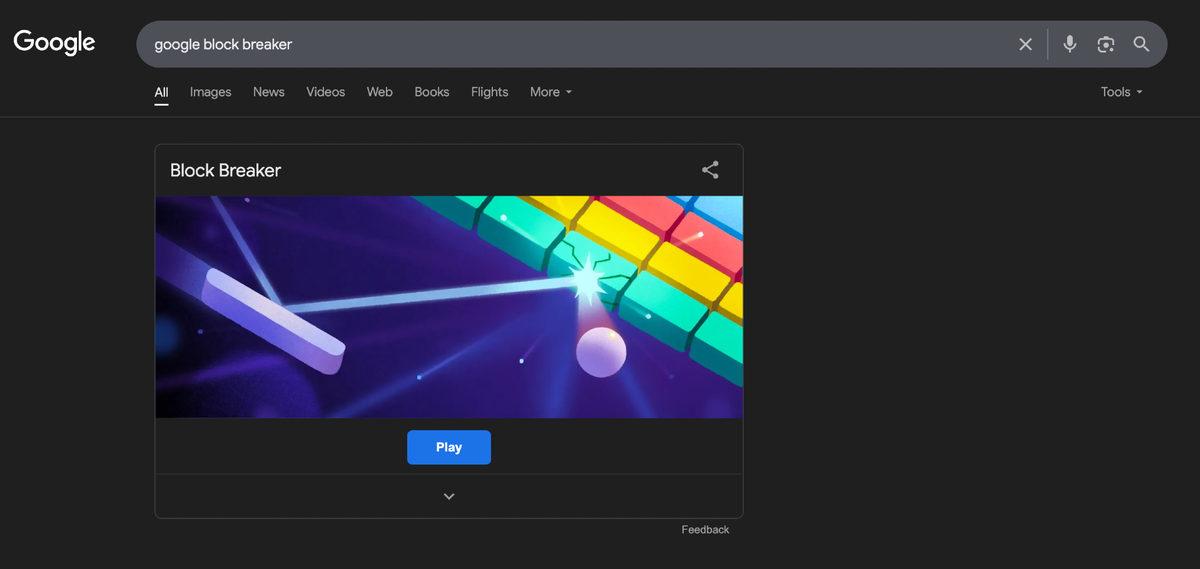
Task: Expand the game card with chevron
Action: click(449, 496)
